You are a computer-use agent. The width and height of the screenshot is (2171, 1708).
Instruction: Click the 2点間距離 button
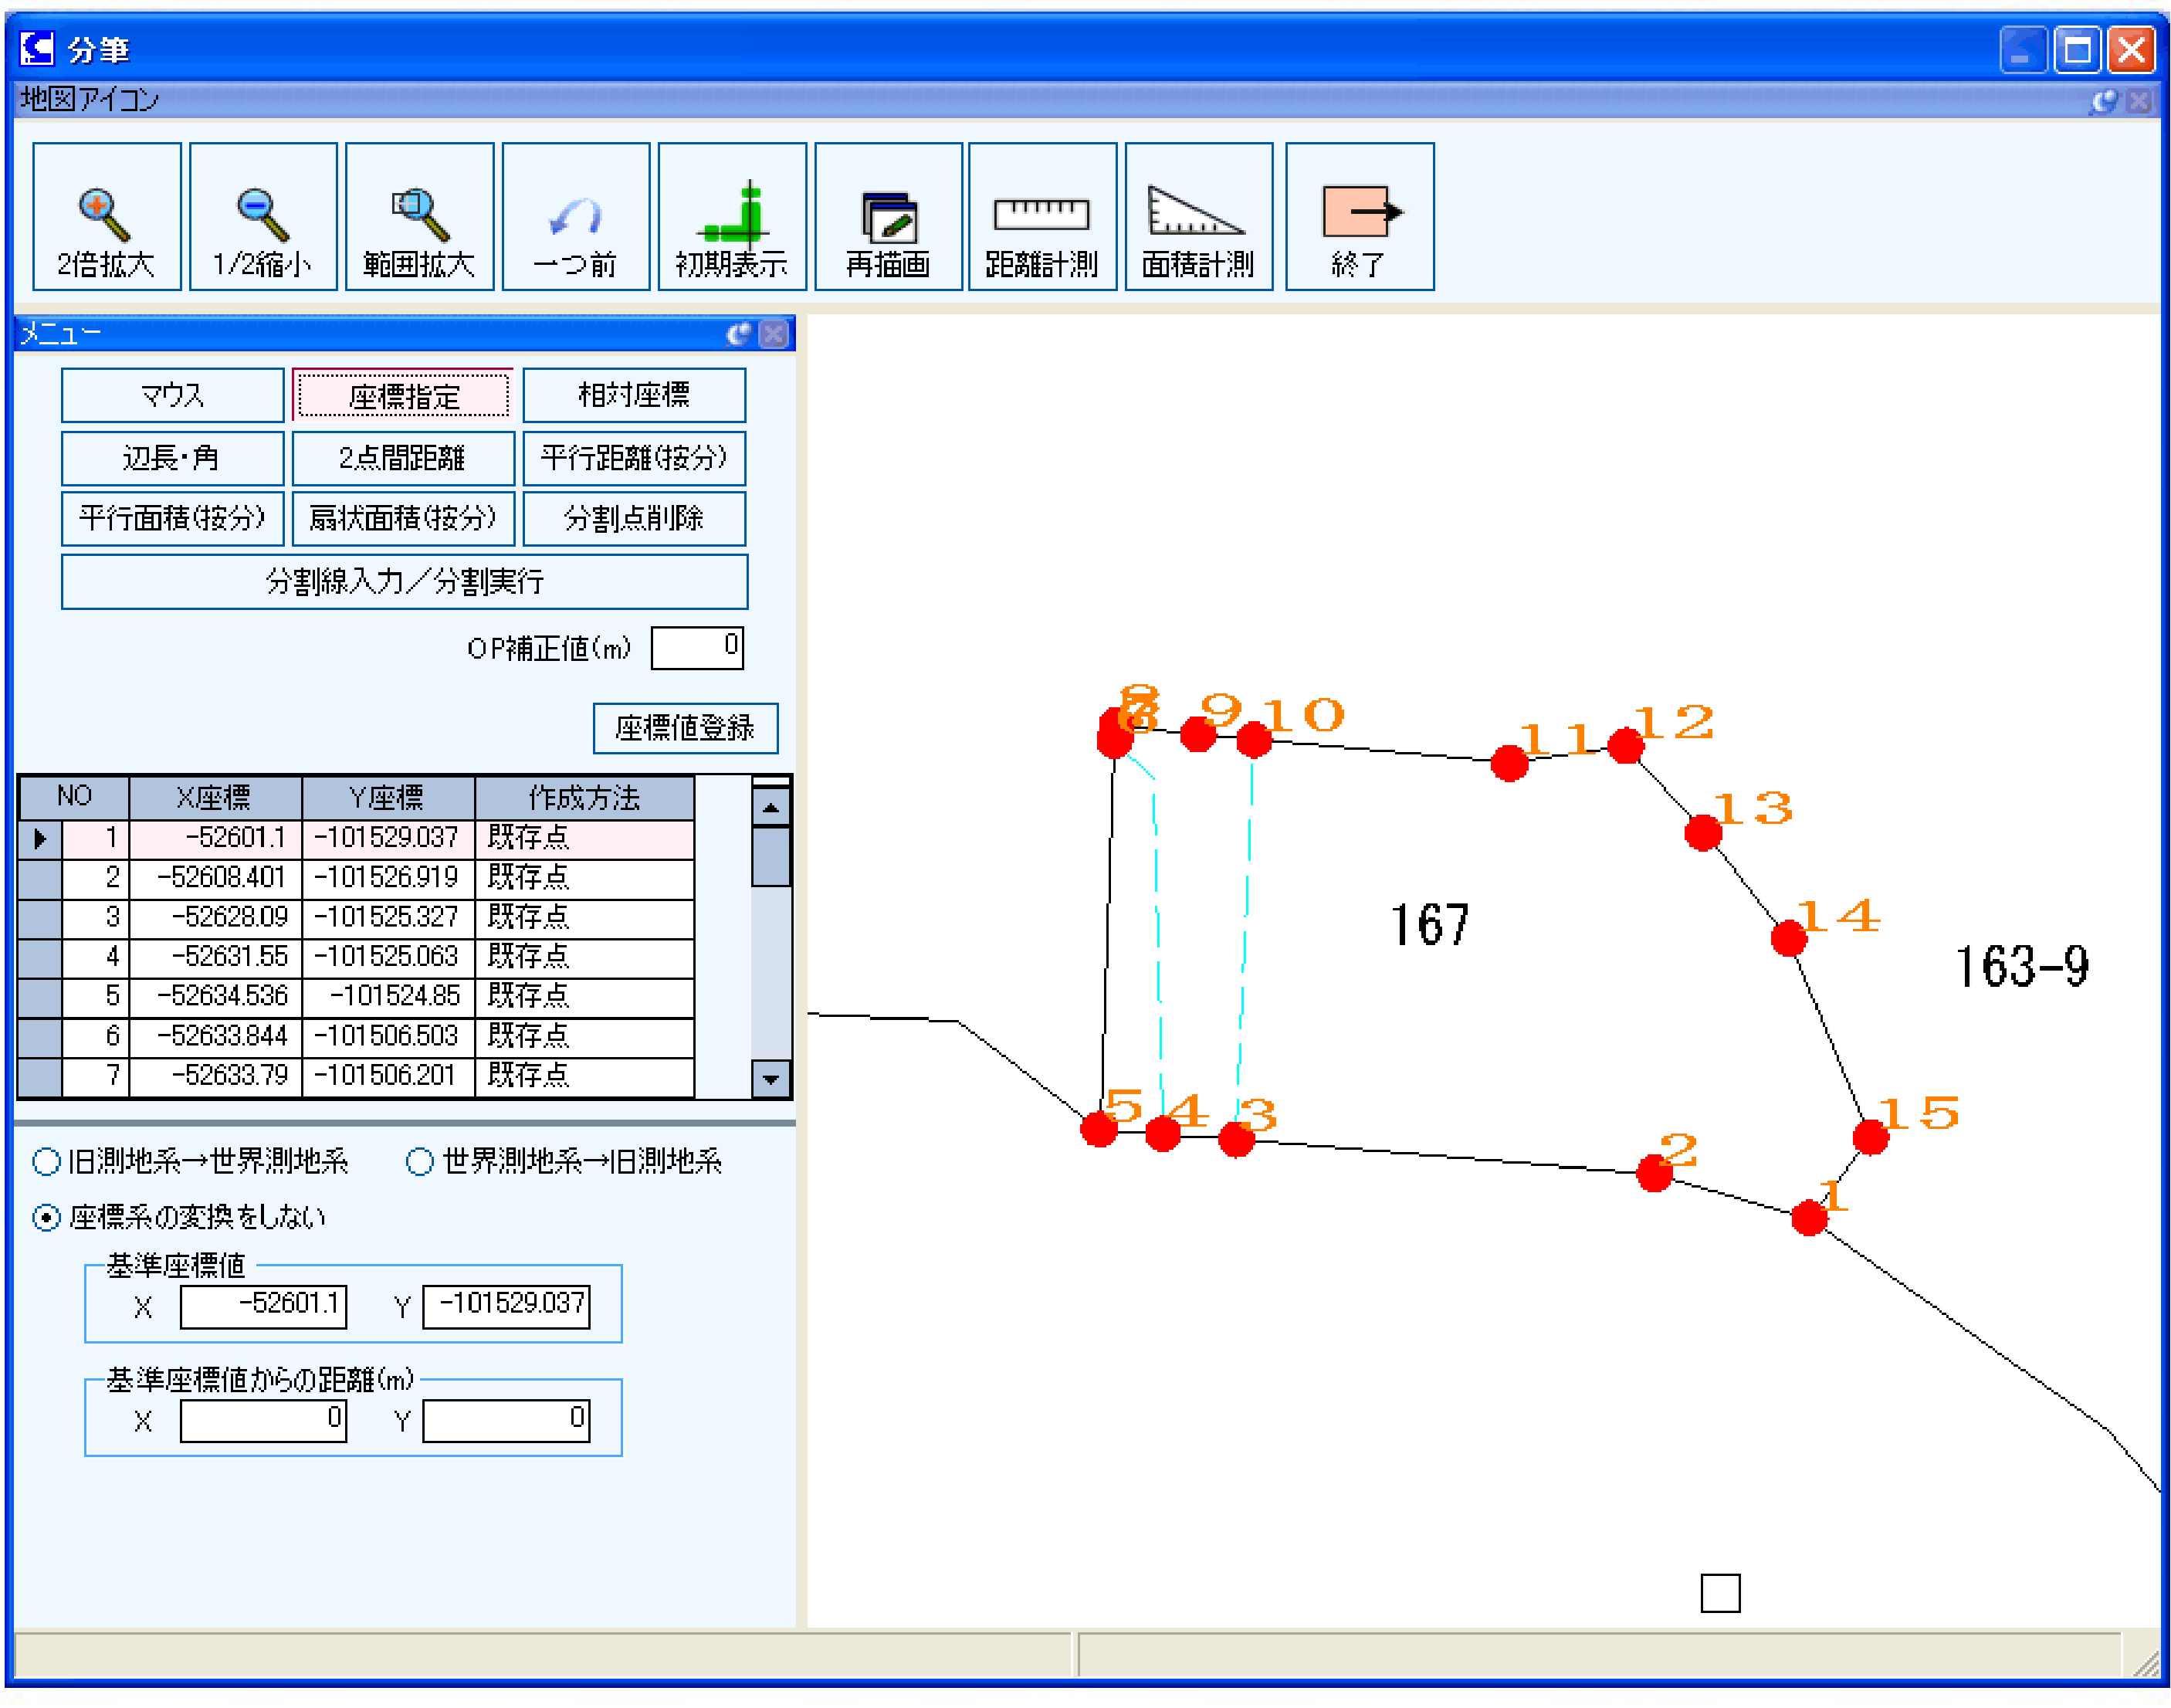[x=403, y=458]
